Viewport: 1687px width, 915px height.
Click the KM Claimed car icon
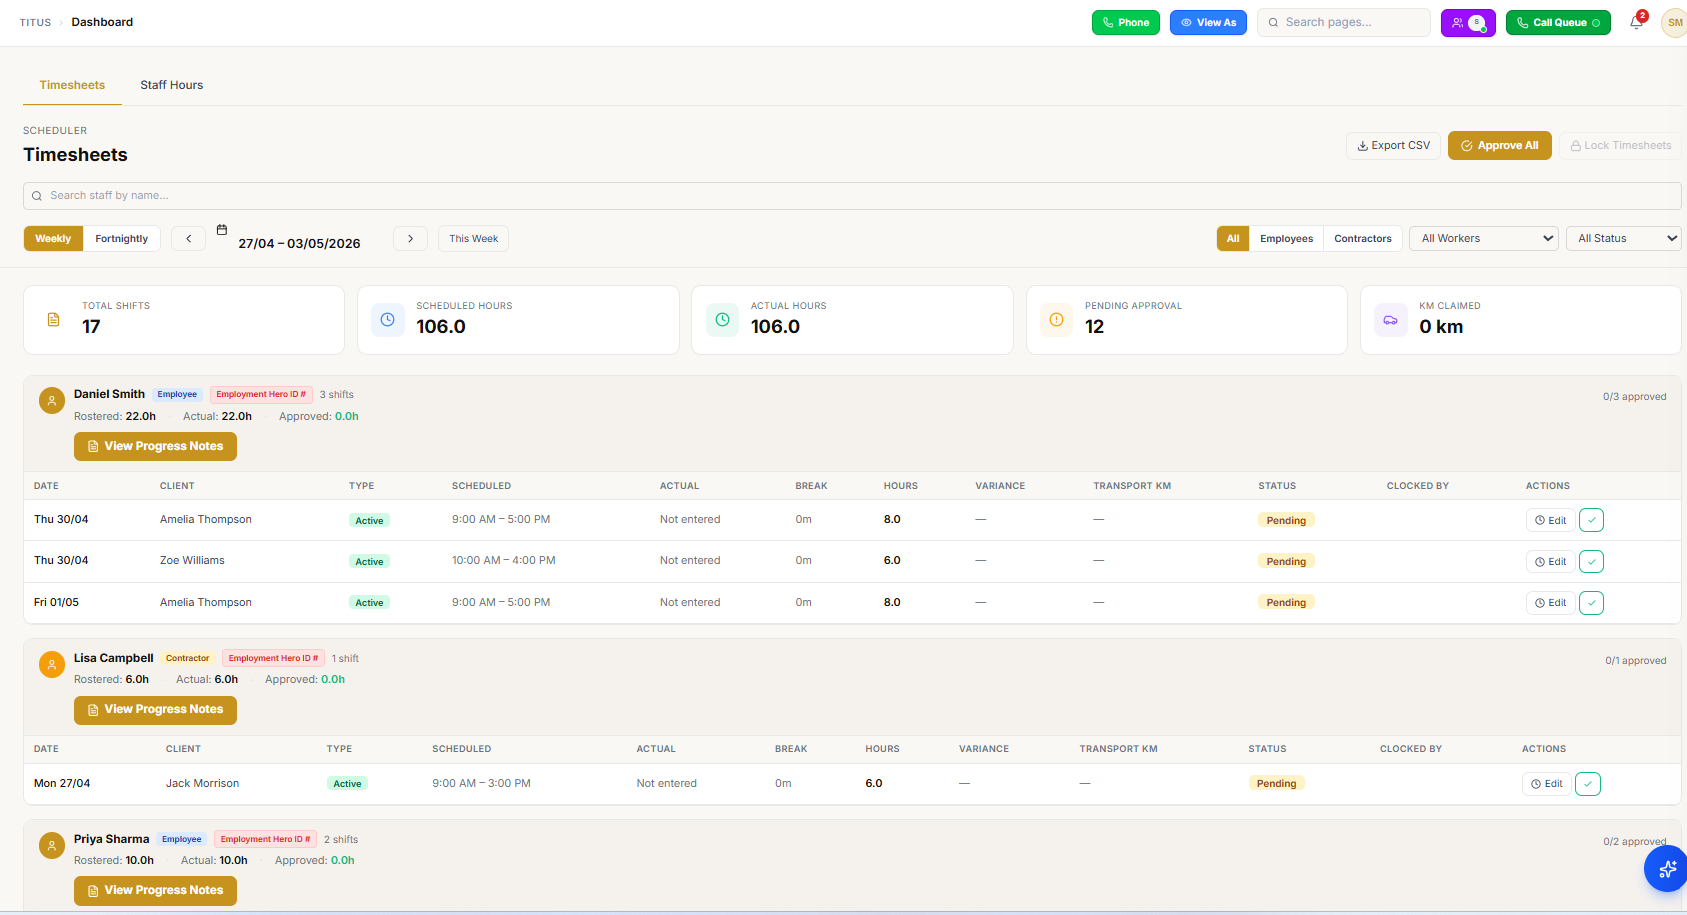coord(1390,320)
